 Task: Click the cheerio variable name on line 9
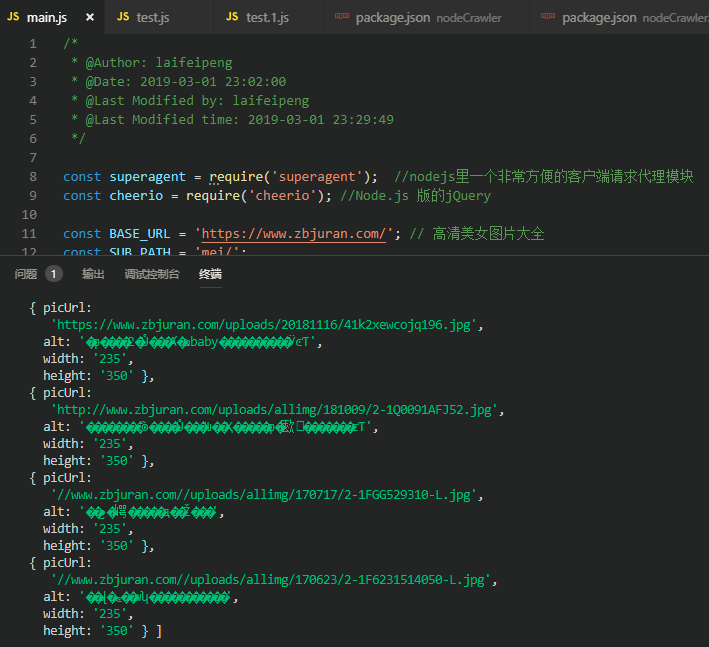136,196
